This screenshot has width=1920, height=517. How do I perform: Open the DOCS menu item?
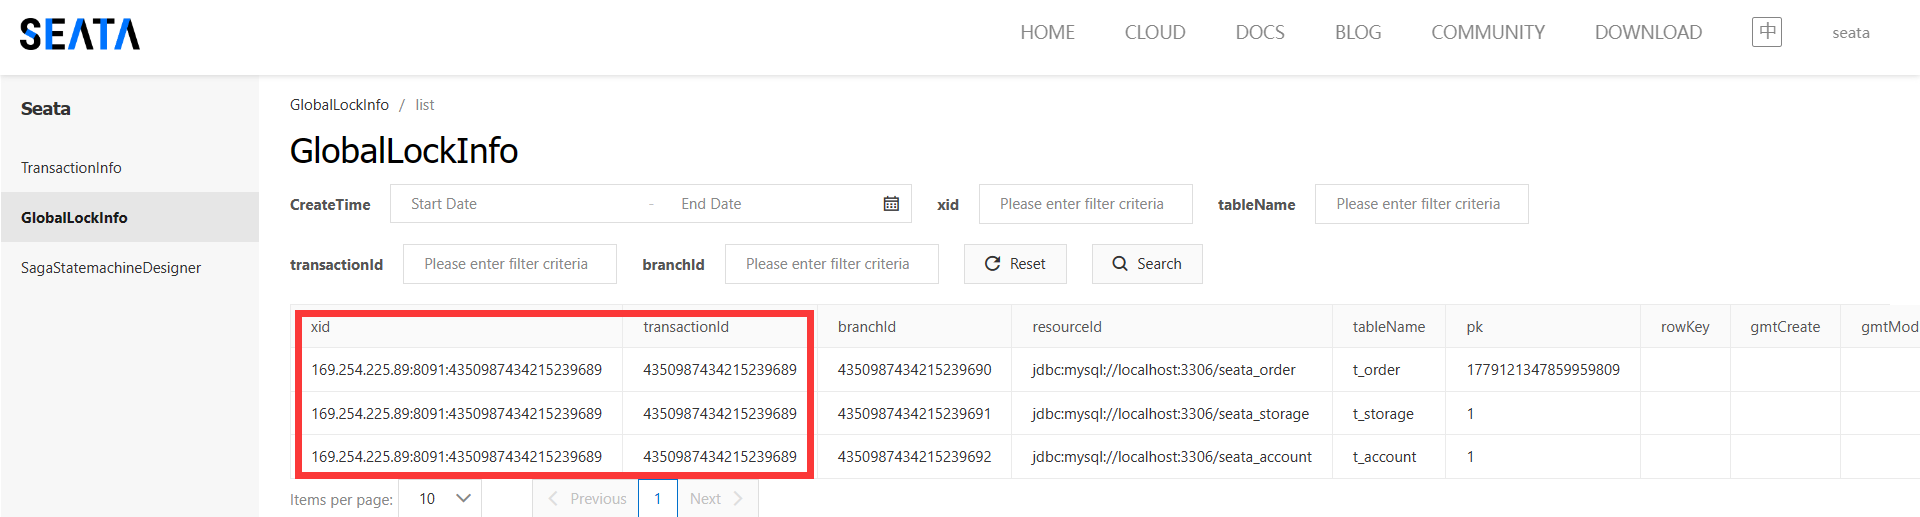tap(1260, 33)
